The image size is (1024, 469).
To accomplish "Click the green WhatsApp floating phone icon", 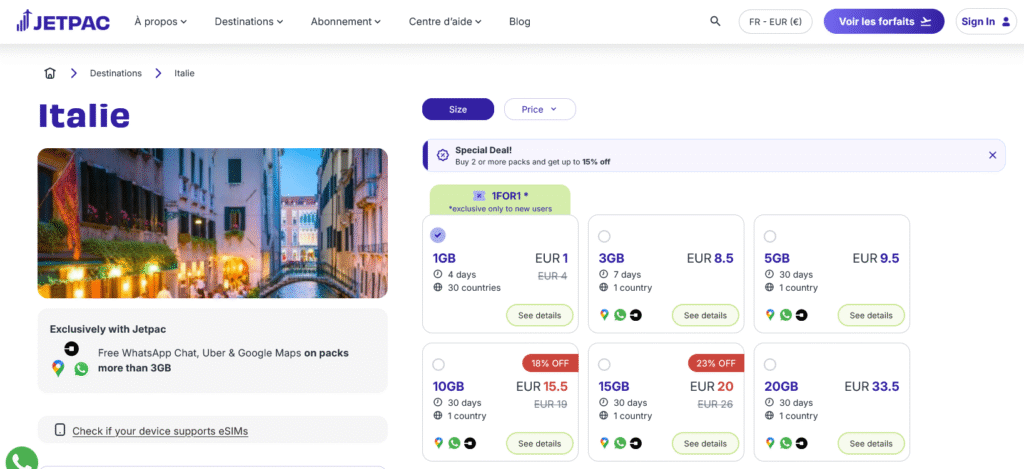I will click(20, 460).
